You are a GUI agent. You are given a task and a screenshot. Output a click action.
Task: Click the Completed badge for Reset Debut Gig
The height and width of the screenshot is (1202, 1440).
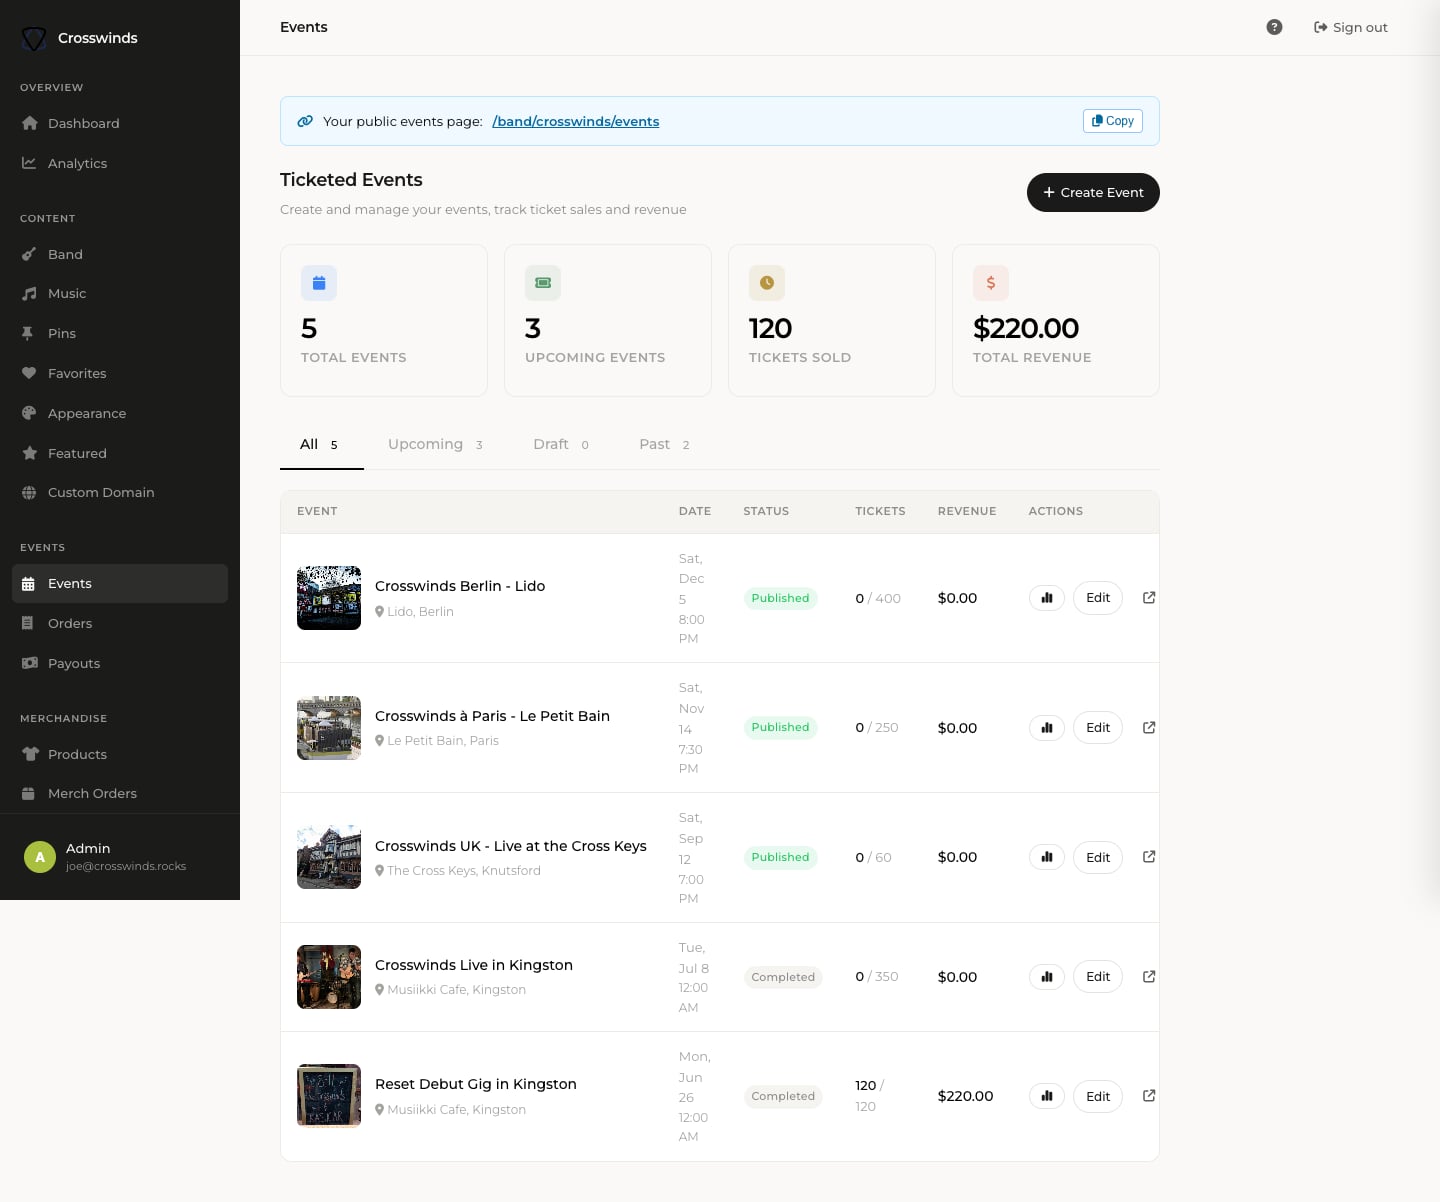coord(783,1096)
